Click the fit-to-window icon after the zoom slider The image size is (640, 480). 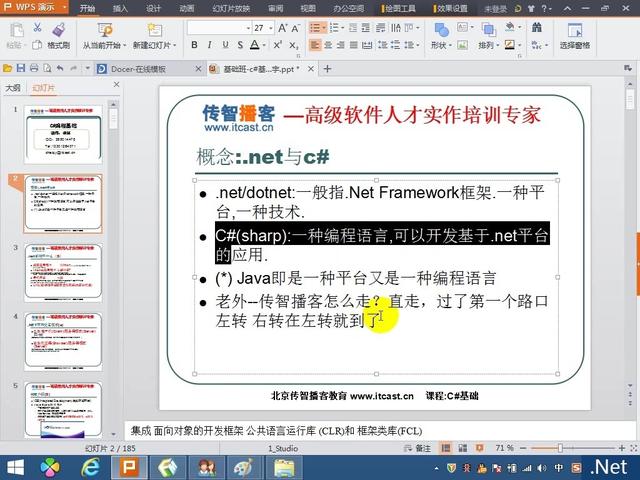633,448
